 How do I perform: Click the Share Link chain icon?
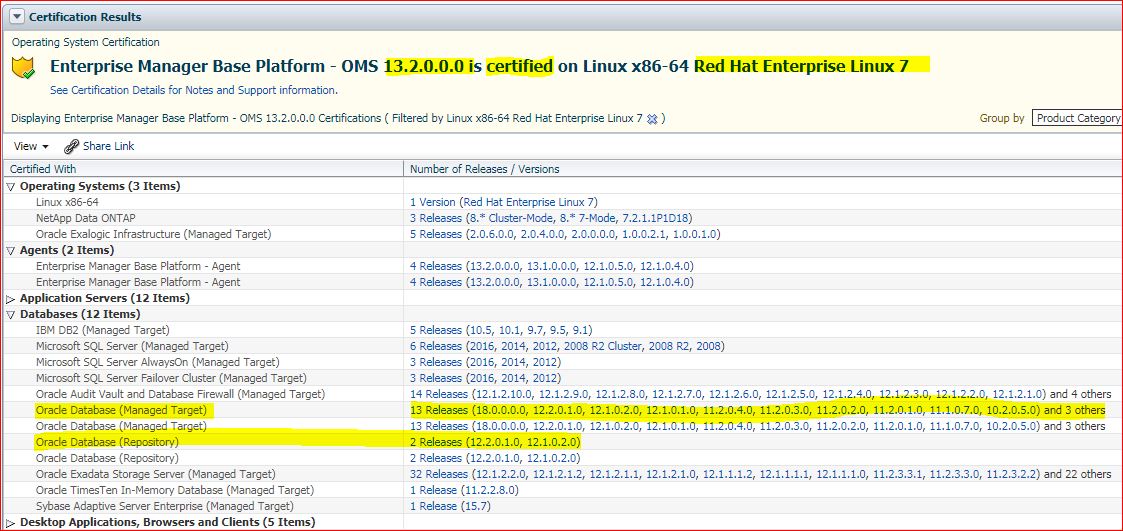coord(71,147)
